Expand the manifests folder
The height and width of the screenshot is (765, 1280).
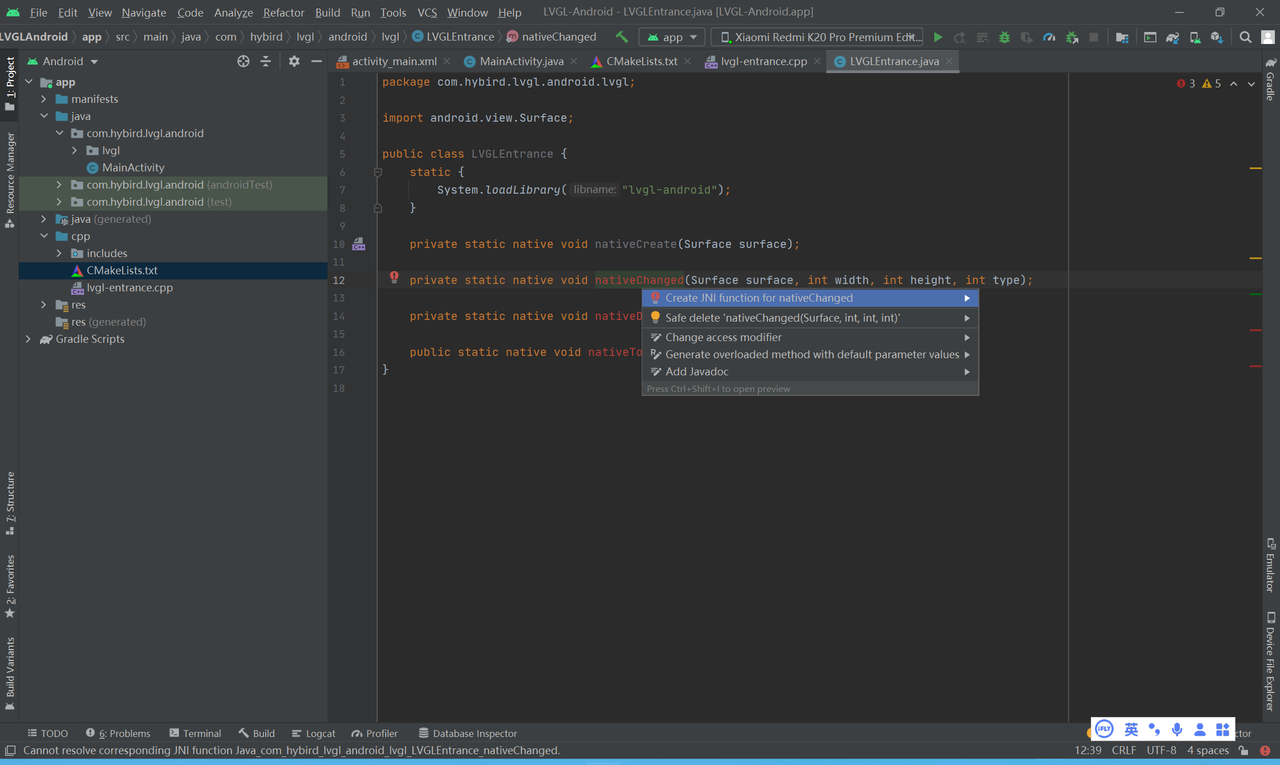click(x=44, y=99)
